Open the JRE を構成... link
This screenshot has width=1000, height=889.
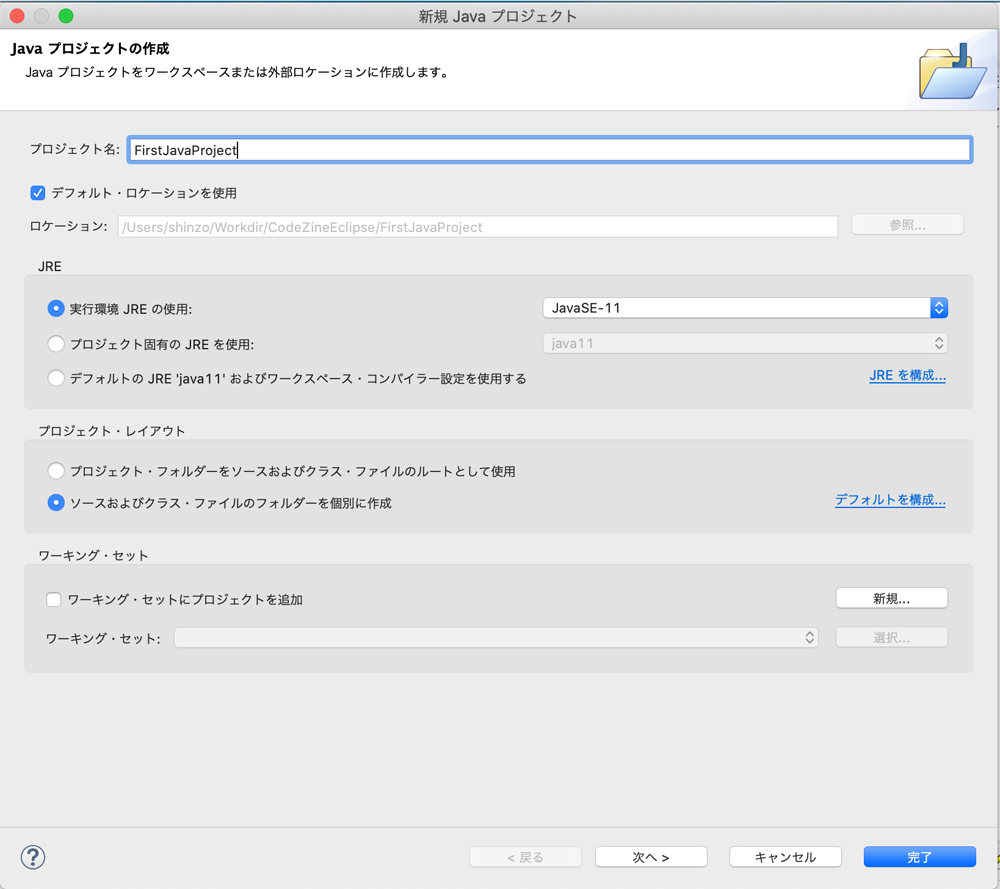pyautogui.click(x=907, y=375)
